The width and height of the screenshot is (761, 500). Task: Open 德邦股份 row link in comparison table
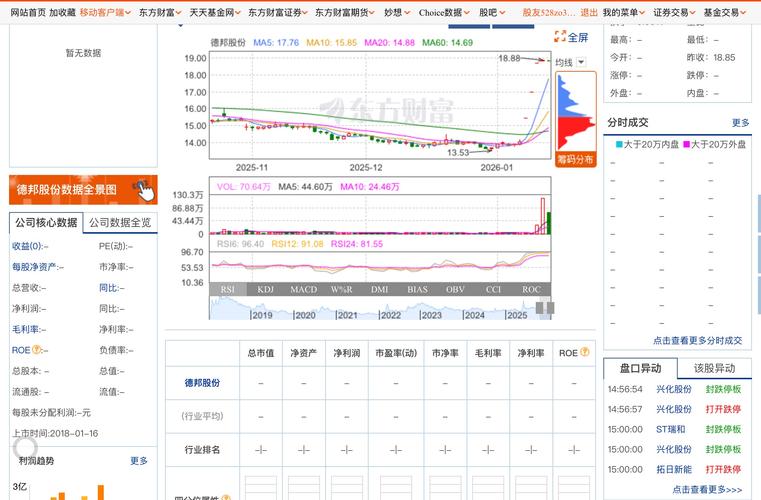tap(202, 383)
